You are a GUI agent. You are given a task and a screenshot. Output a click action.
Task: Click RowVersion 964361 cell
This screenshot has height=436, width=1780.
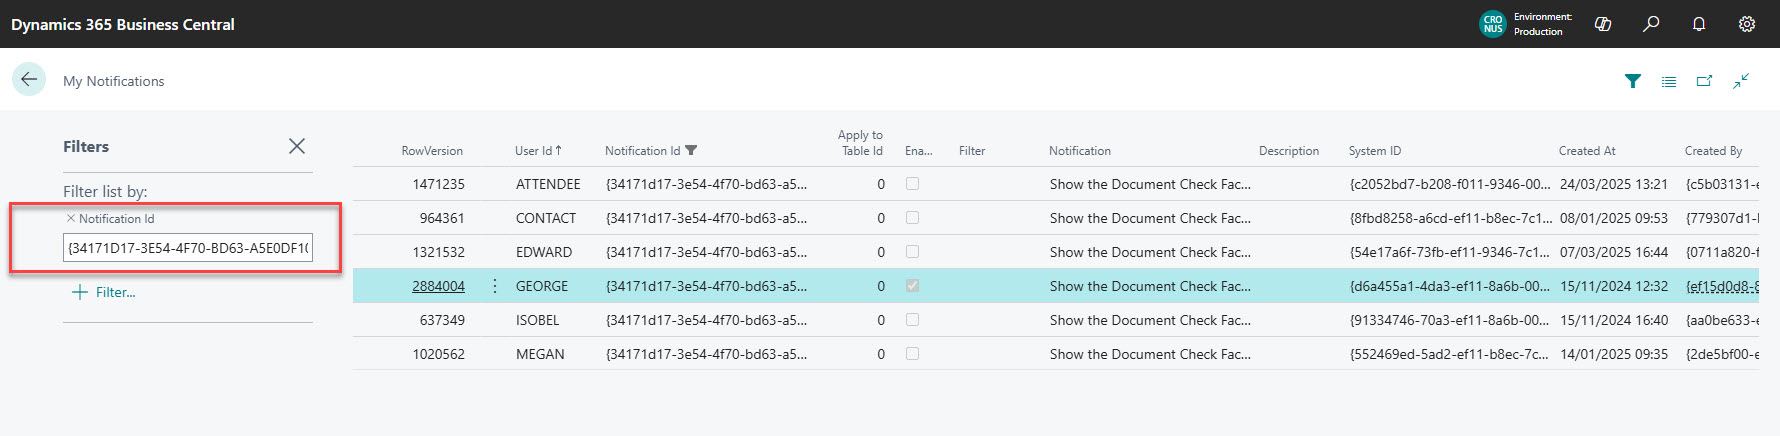pyautogui.click(x=442, y=218)
